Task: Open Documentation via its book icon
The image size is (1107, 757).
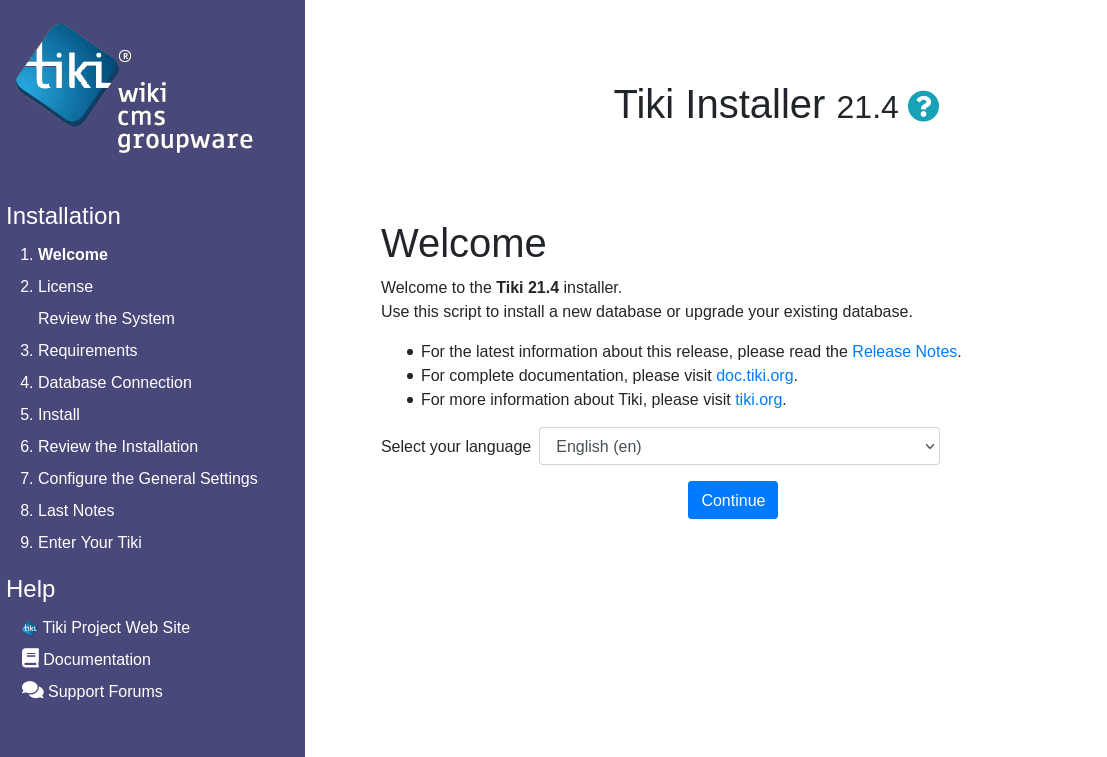Action: (30, 658)
